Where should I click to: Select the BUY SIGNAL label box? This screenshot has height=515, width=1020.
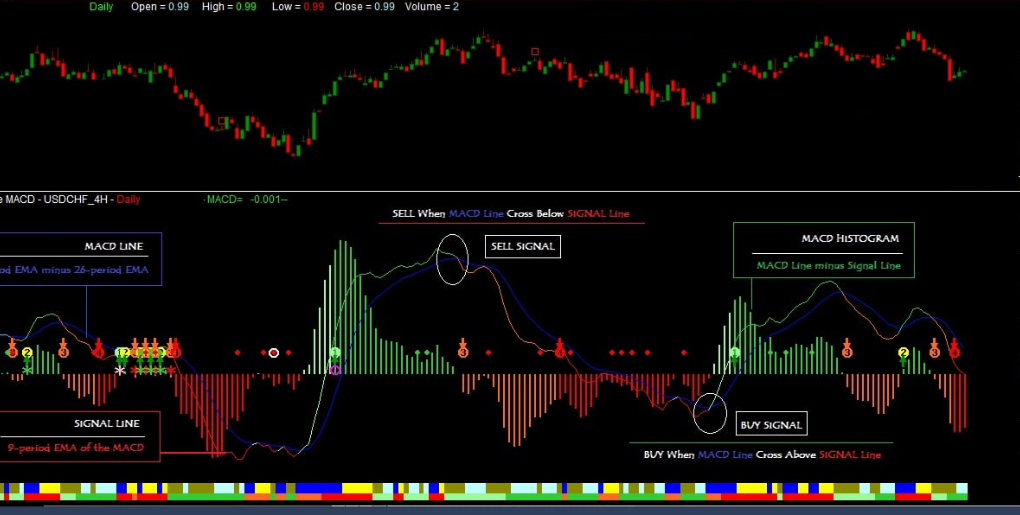771,425
